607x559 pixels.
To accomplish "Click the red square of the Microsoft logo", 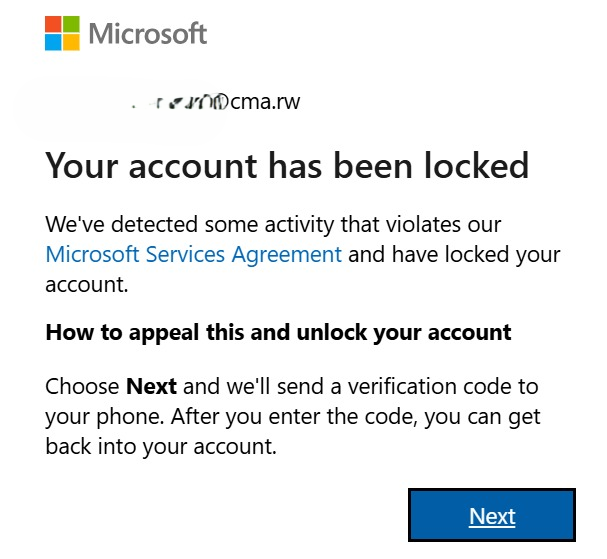I will [53, 24].
